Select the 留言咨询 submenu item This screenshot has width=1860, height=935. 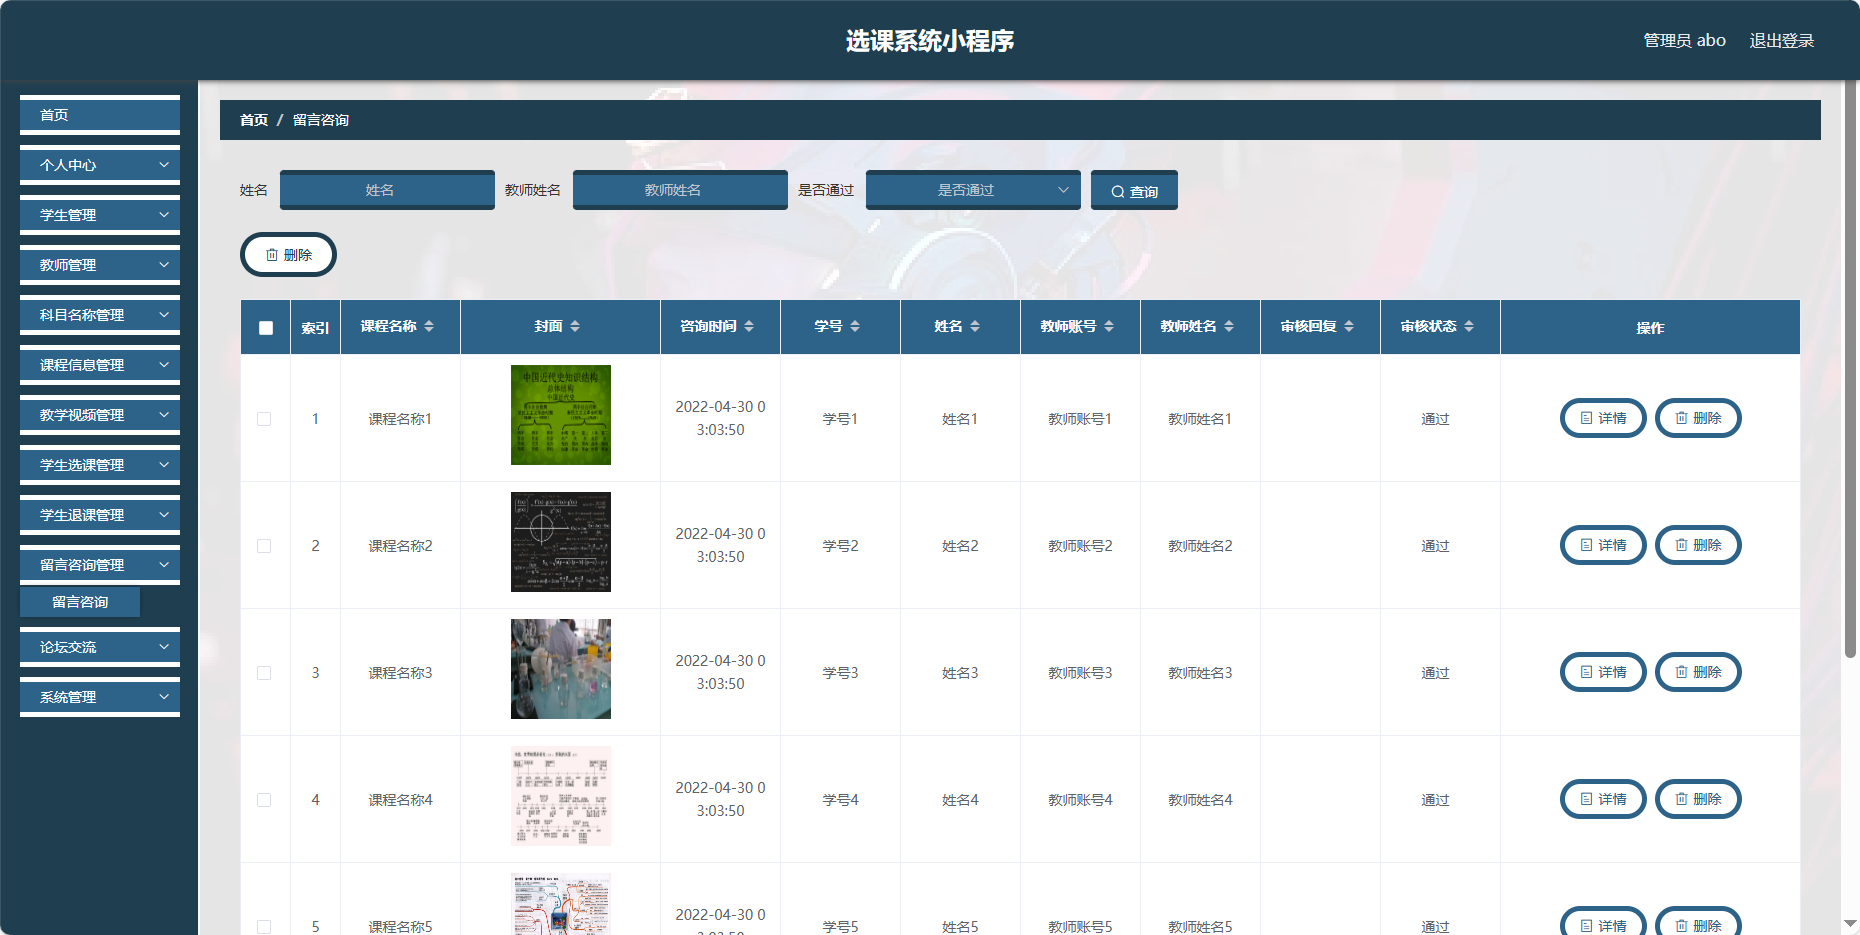(80, 602)
